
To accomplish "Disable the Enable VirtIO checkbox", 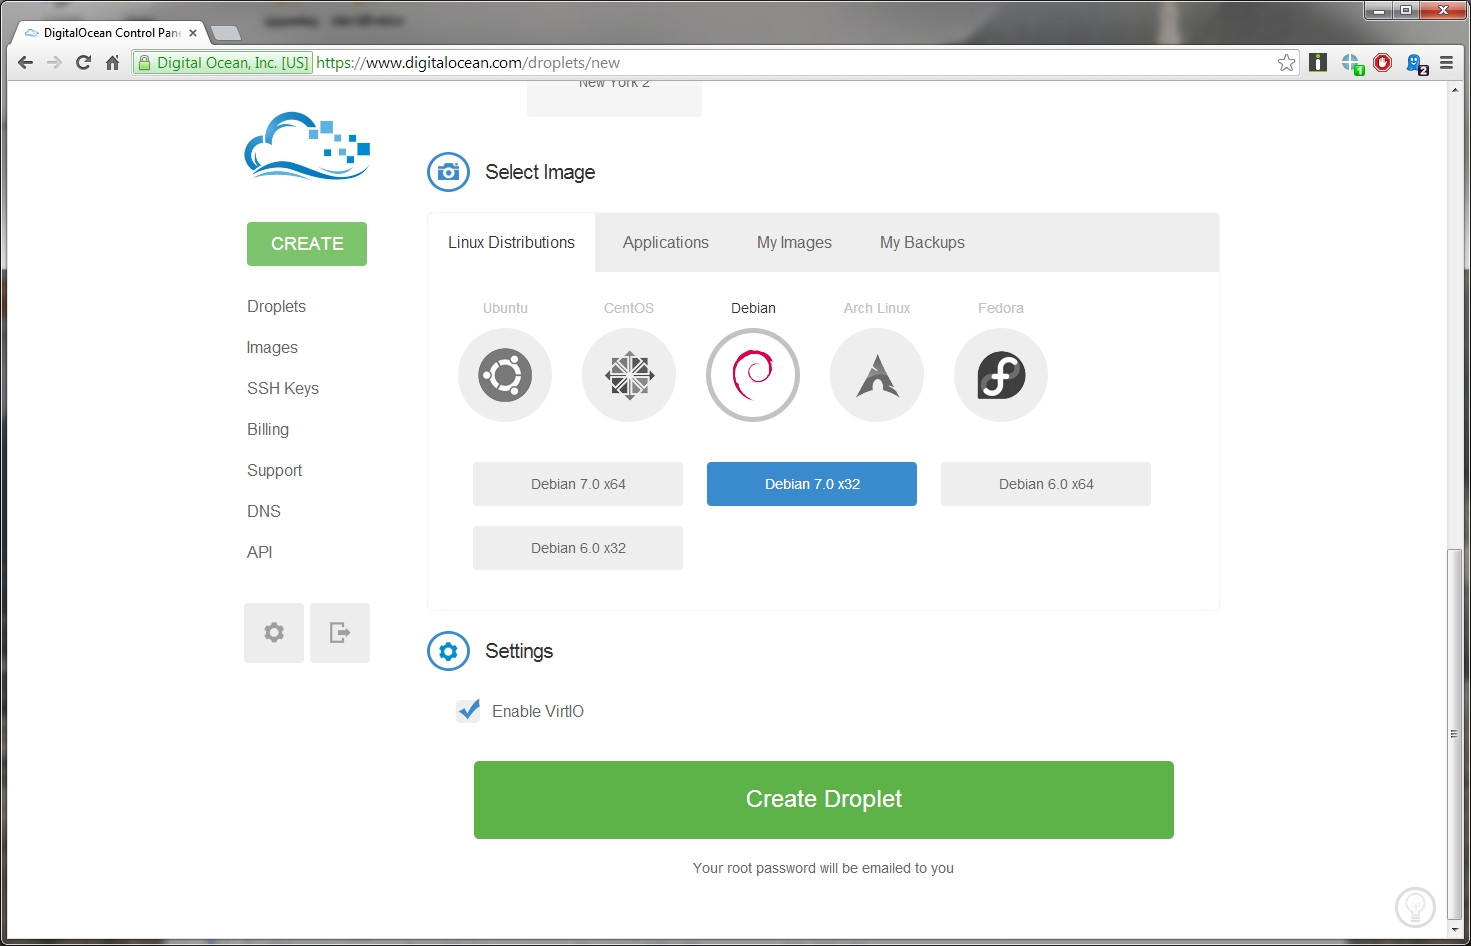I will pos(468,711).
